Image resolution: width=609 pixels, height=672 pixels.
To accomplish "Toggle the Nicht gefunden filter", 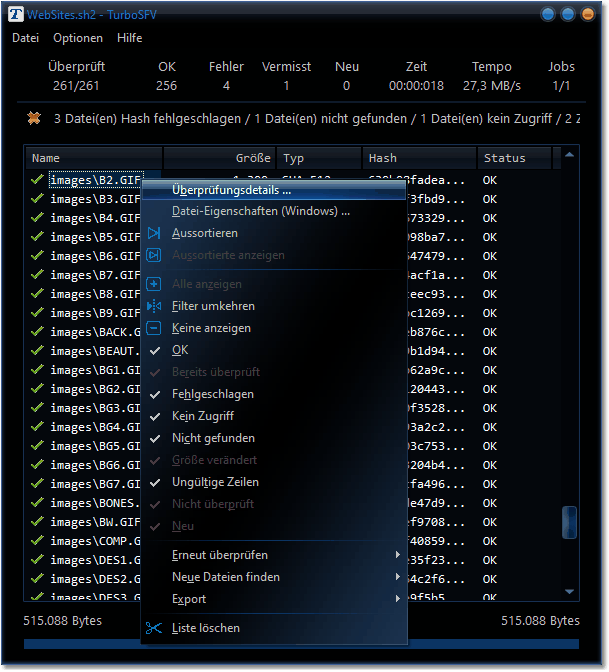I will [x=154, y=438].
